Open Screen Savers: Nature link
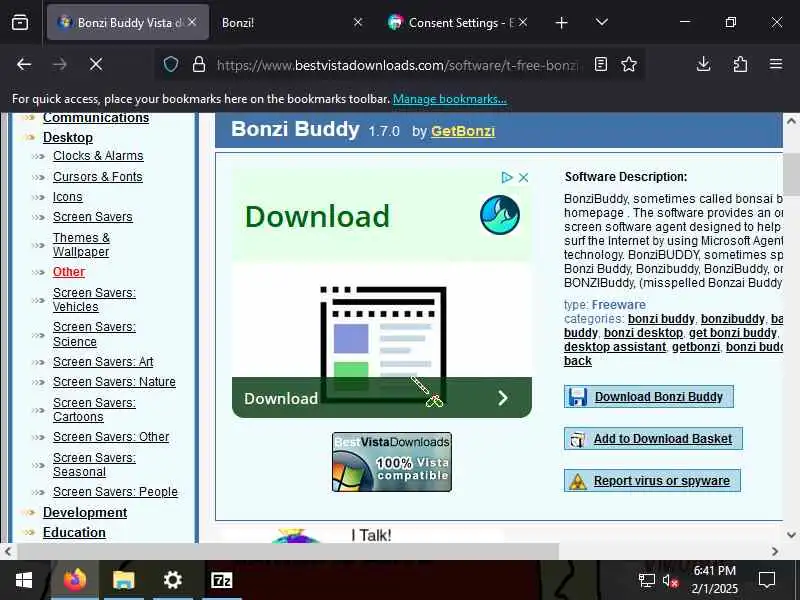This screenshot has width=800, height=600. [x=114, y=382]
